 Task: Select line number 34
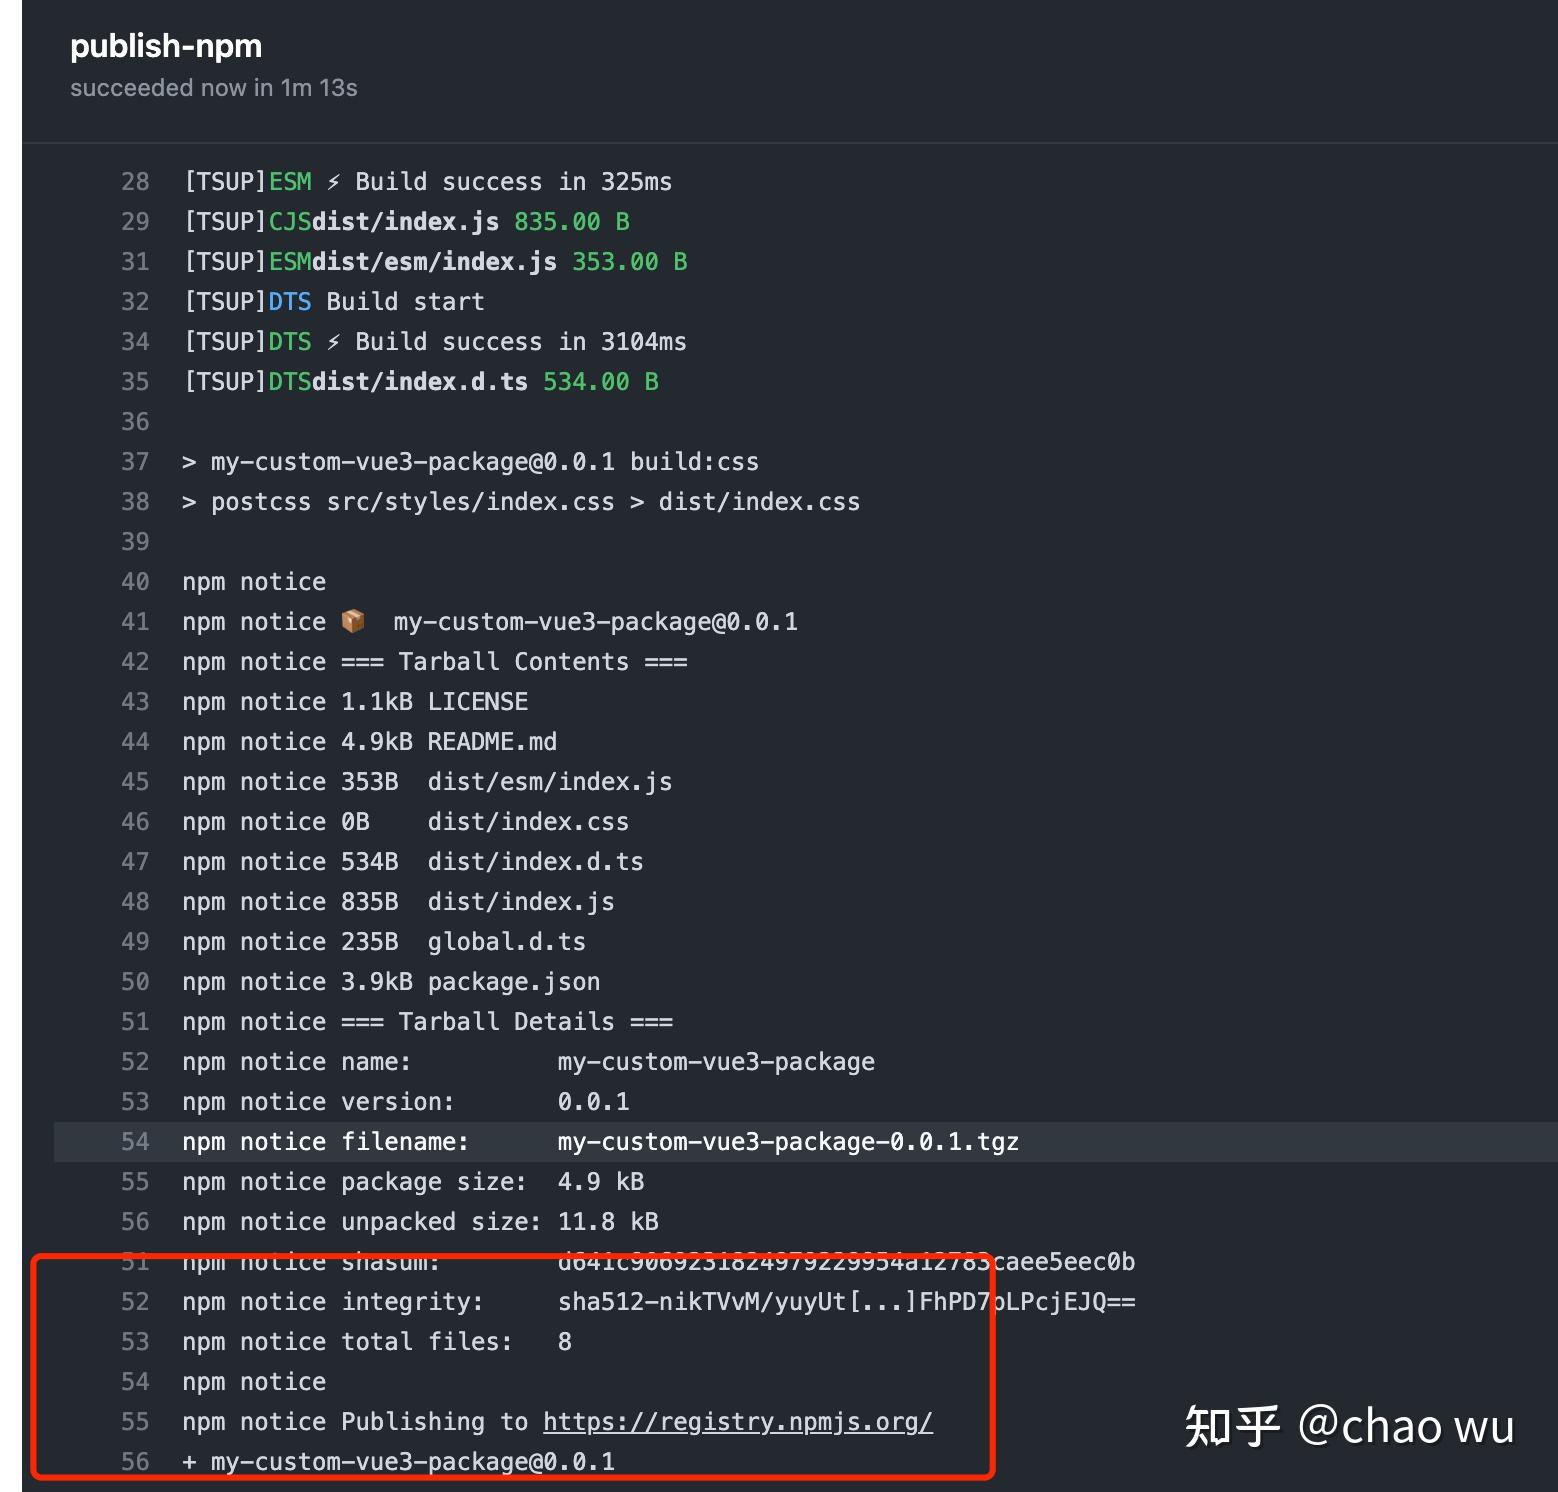coord(135,342)
